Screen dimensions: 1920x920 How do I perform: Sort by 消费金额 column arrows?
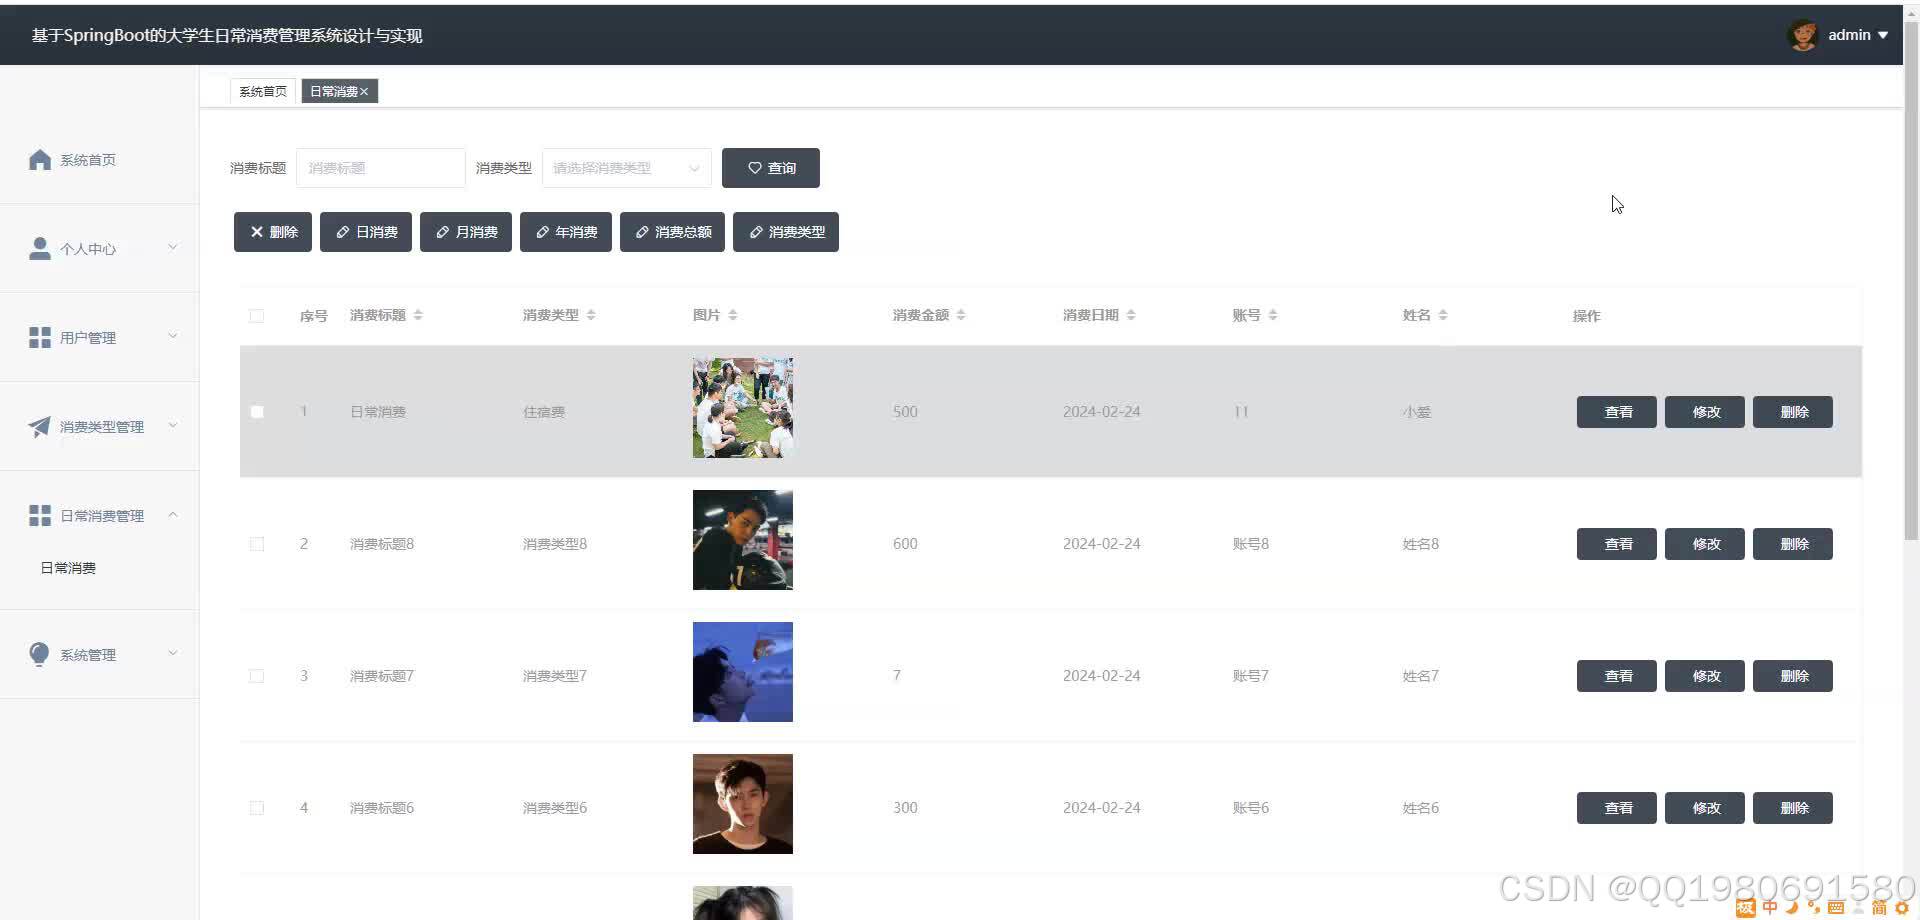click(961, 315)
